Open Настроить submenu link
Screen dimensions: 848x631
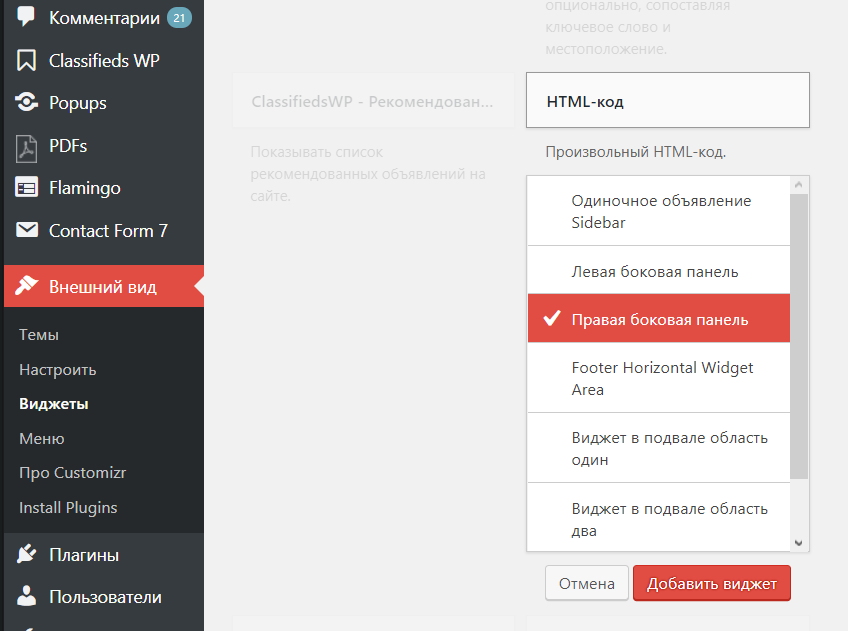coord(58,370)
